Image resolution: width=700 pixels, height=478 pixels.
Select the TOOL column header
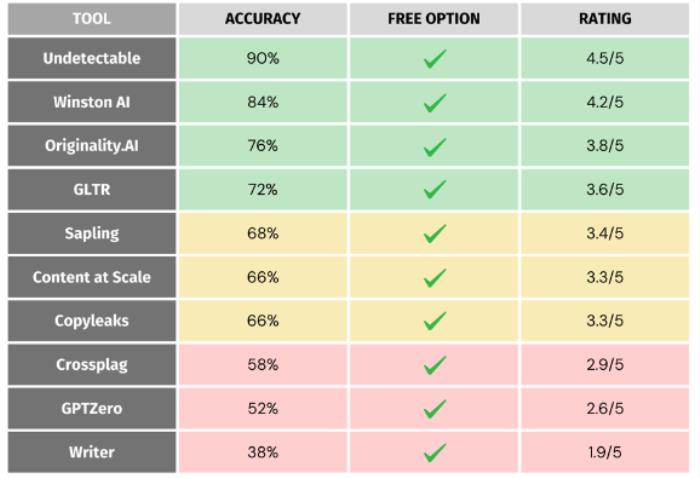point(92,19)
